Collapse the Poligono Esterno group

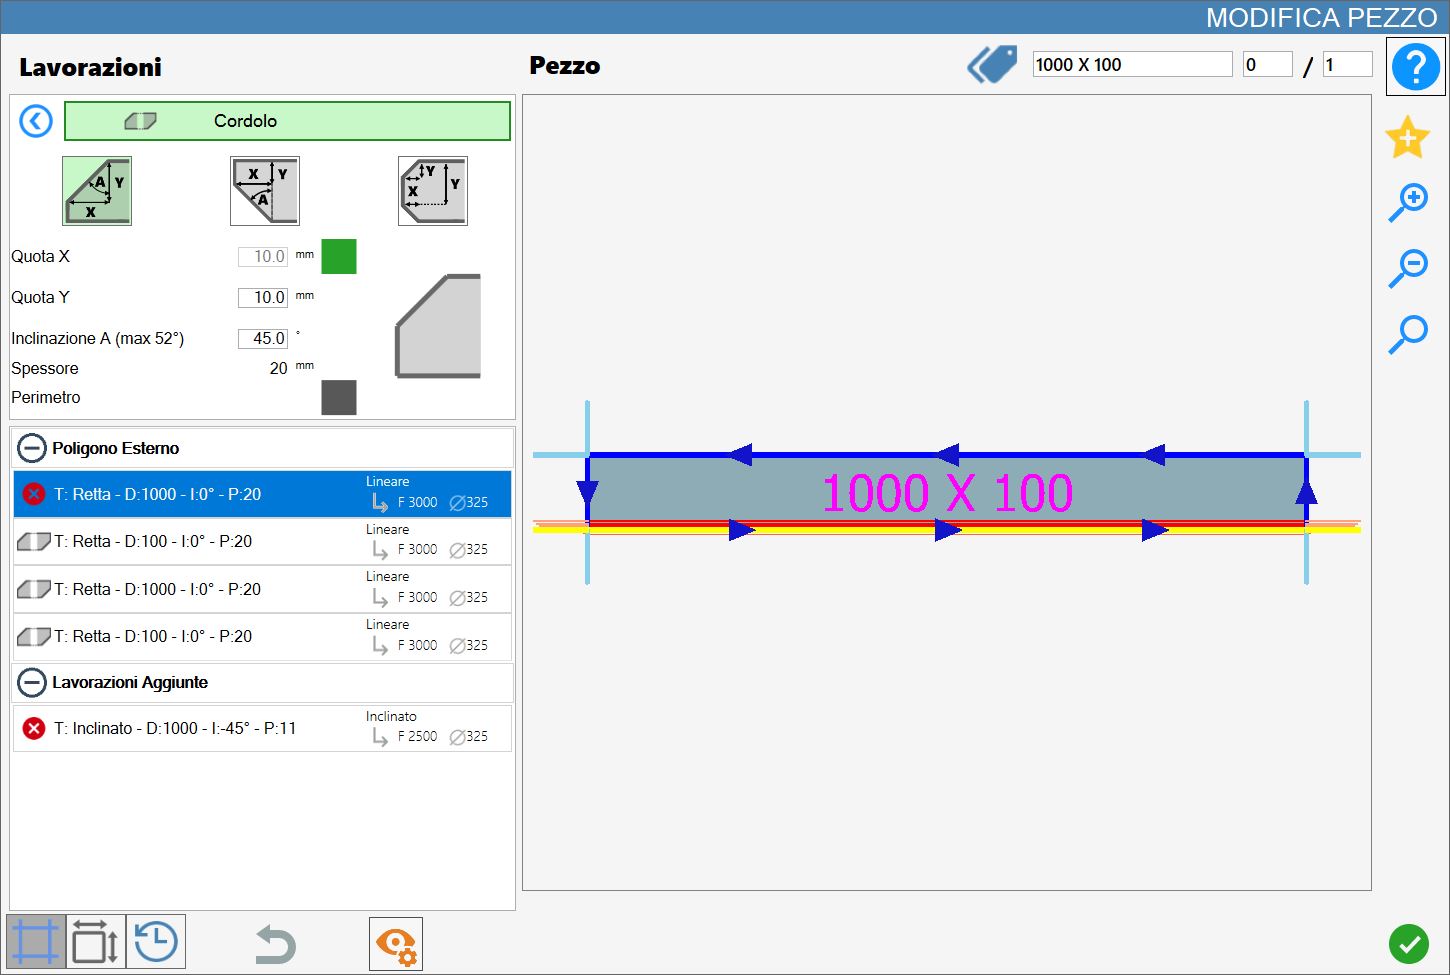point(32,448)
